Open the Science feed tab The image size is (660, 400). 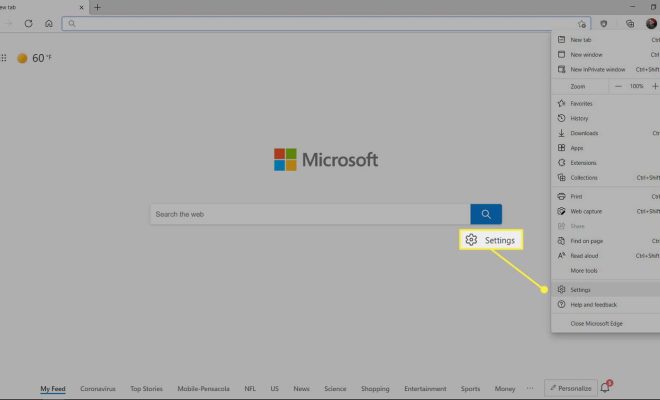335,389
